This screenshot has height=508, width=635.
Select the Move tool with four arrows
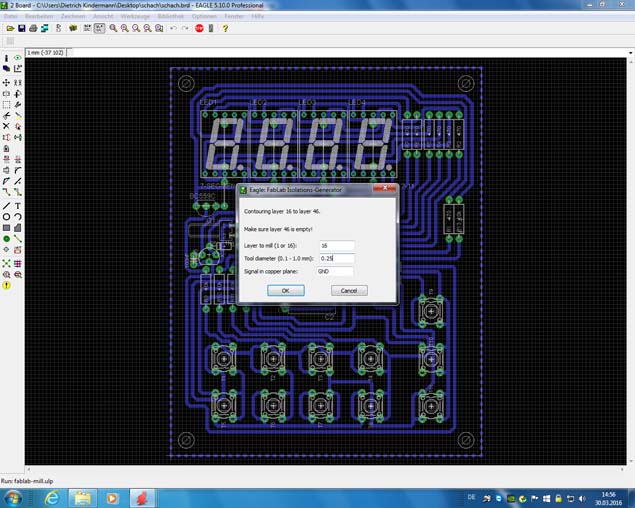tap(6, 83)
